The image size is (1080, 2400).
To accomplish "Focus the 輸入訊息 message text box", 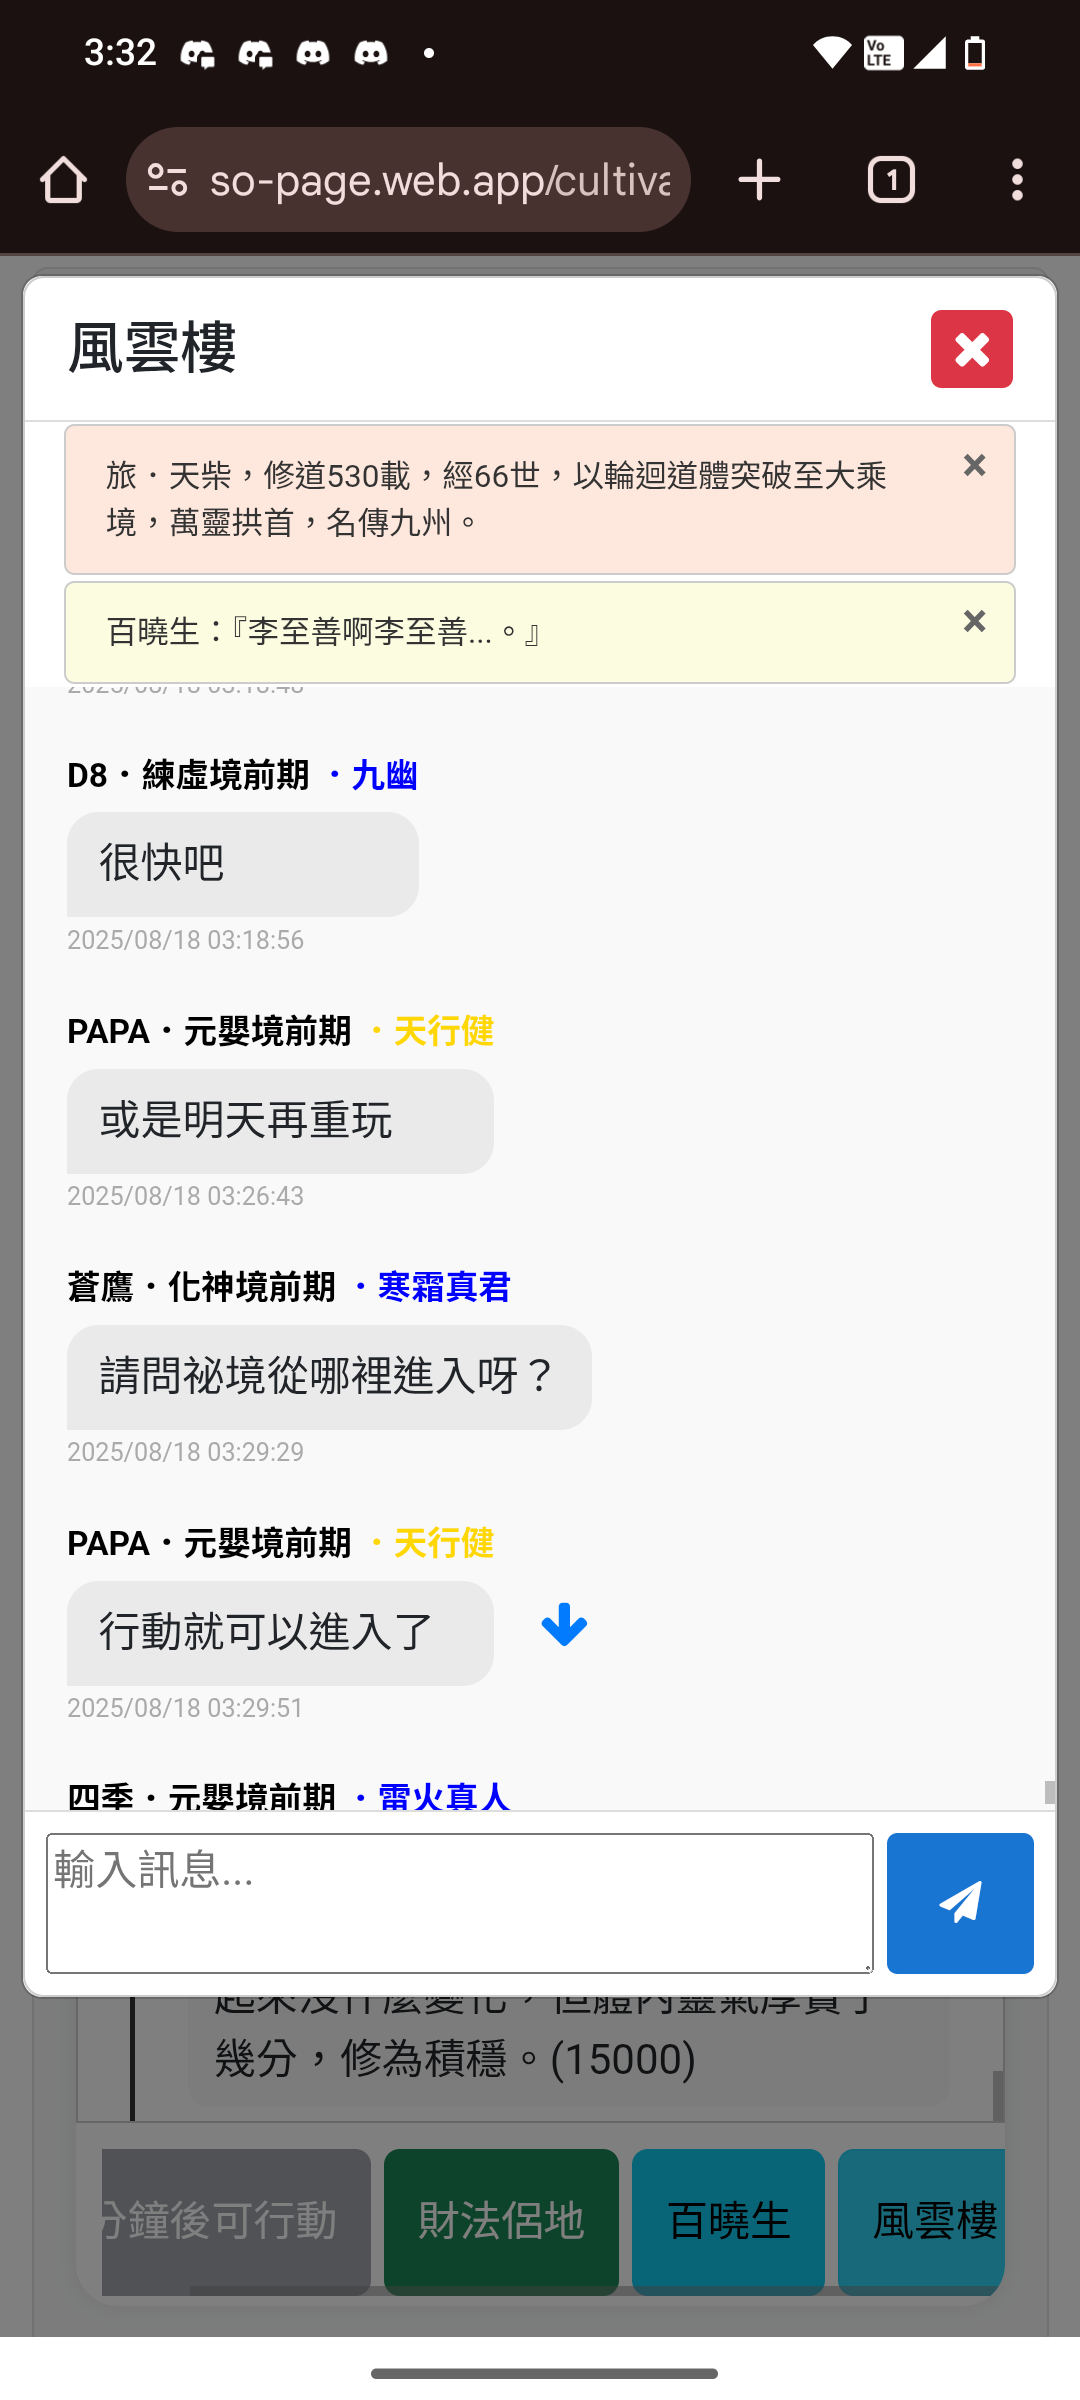I will pyautogui.click(x=460, y=1902).
